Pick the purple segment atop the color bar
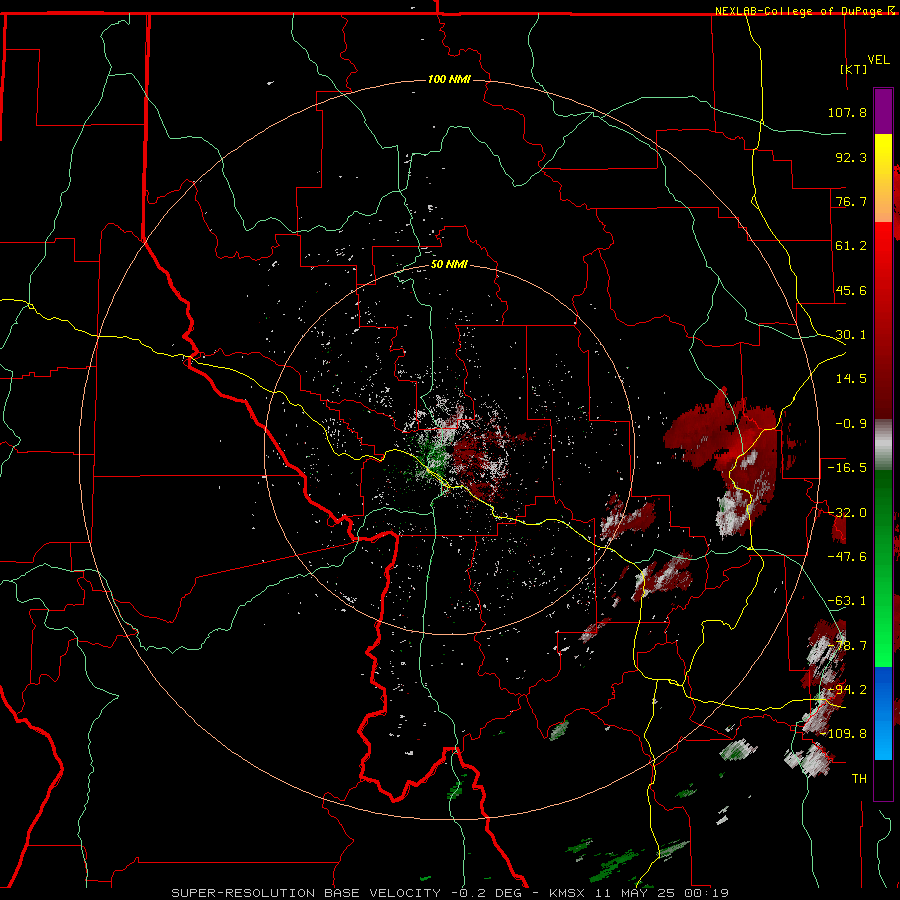This screenshot has height=900, width=900. pyautogui.click(x=883, y=111)
